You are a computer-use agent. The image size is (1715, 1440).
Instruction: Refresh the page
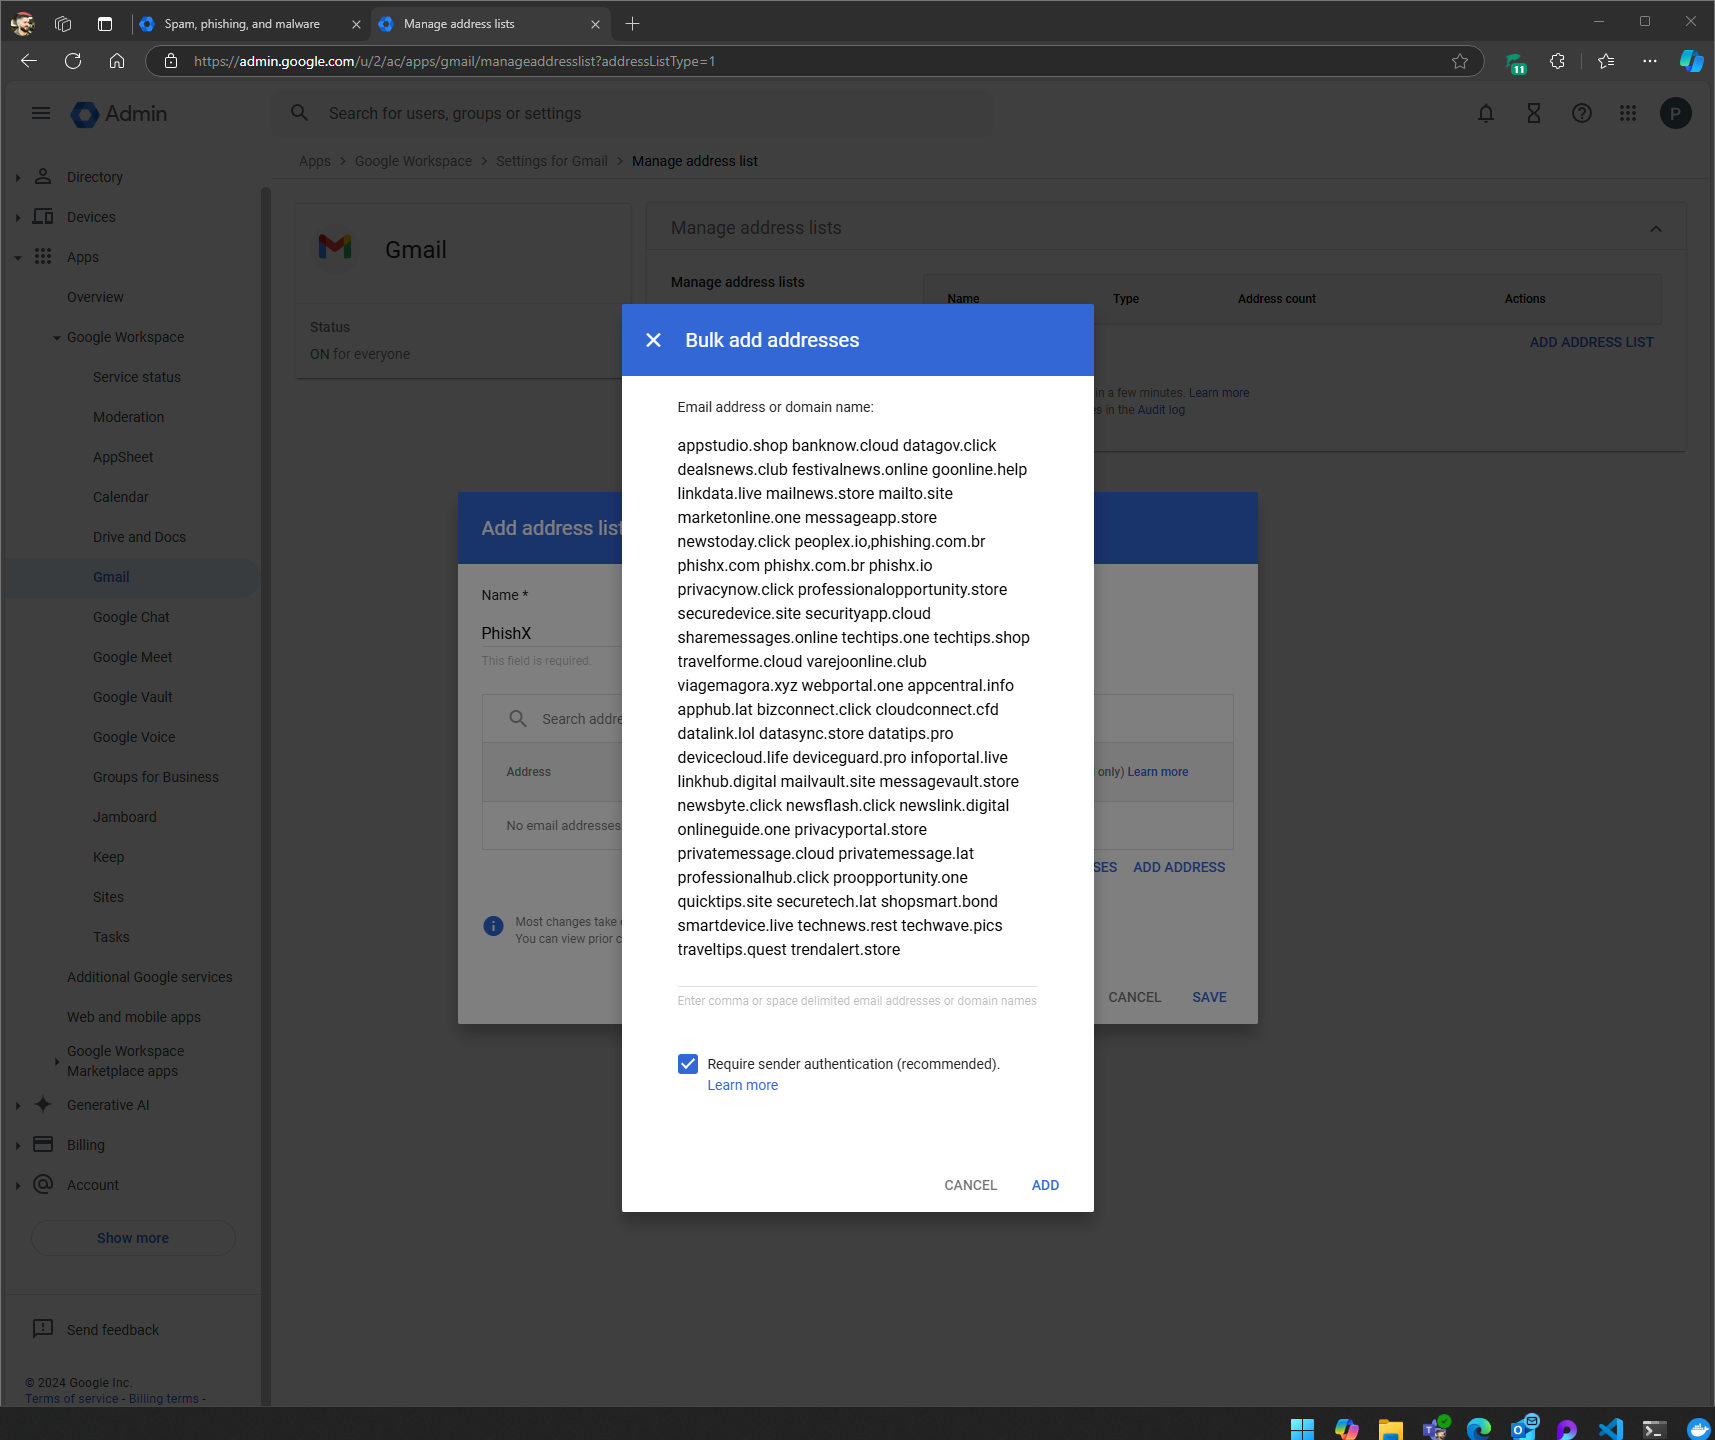pyautogui.click(x=73, y=61)
